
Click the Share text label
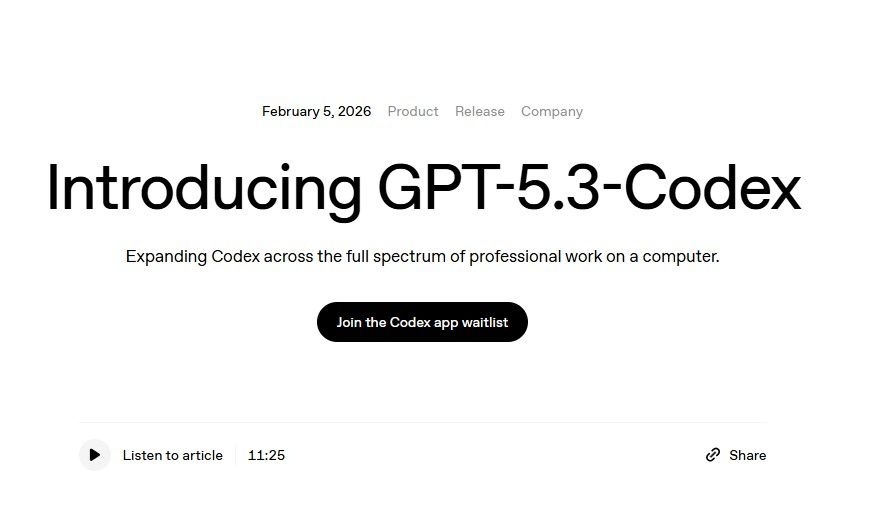[x=747, y=455]
